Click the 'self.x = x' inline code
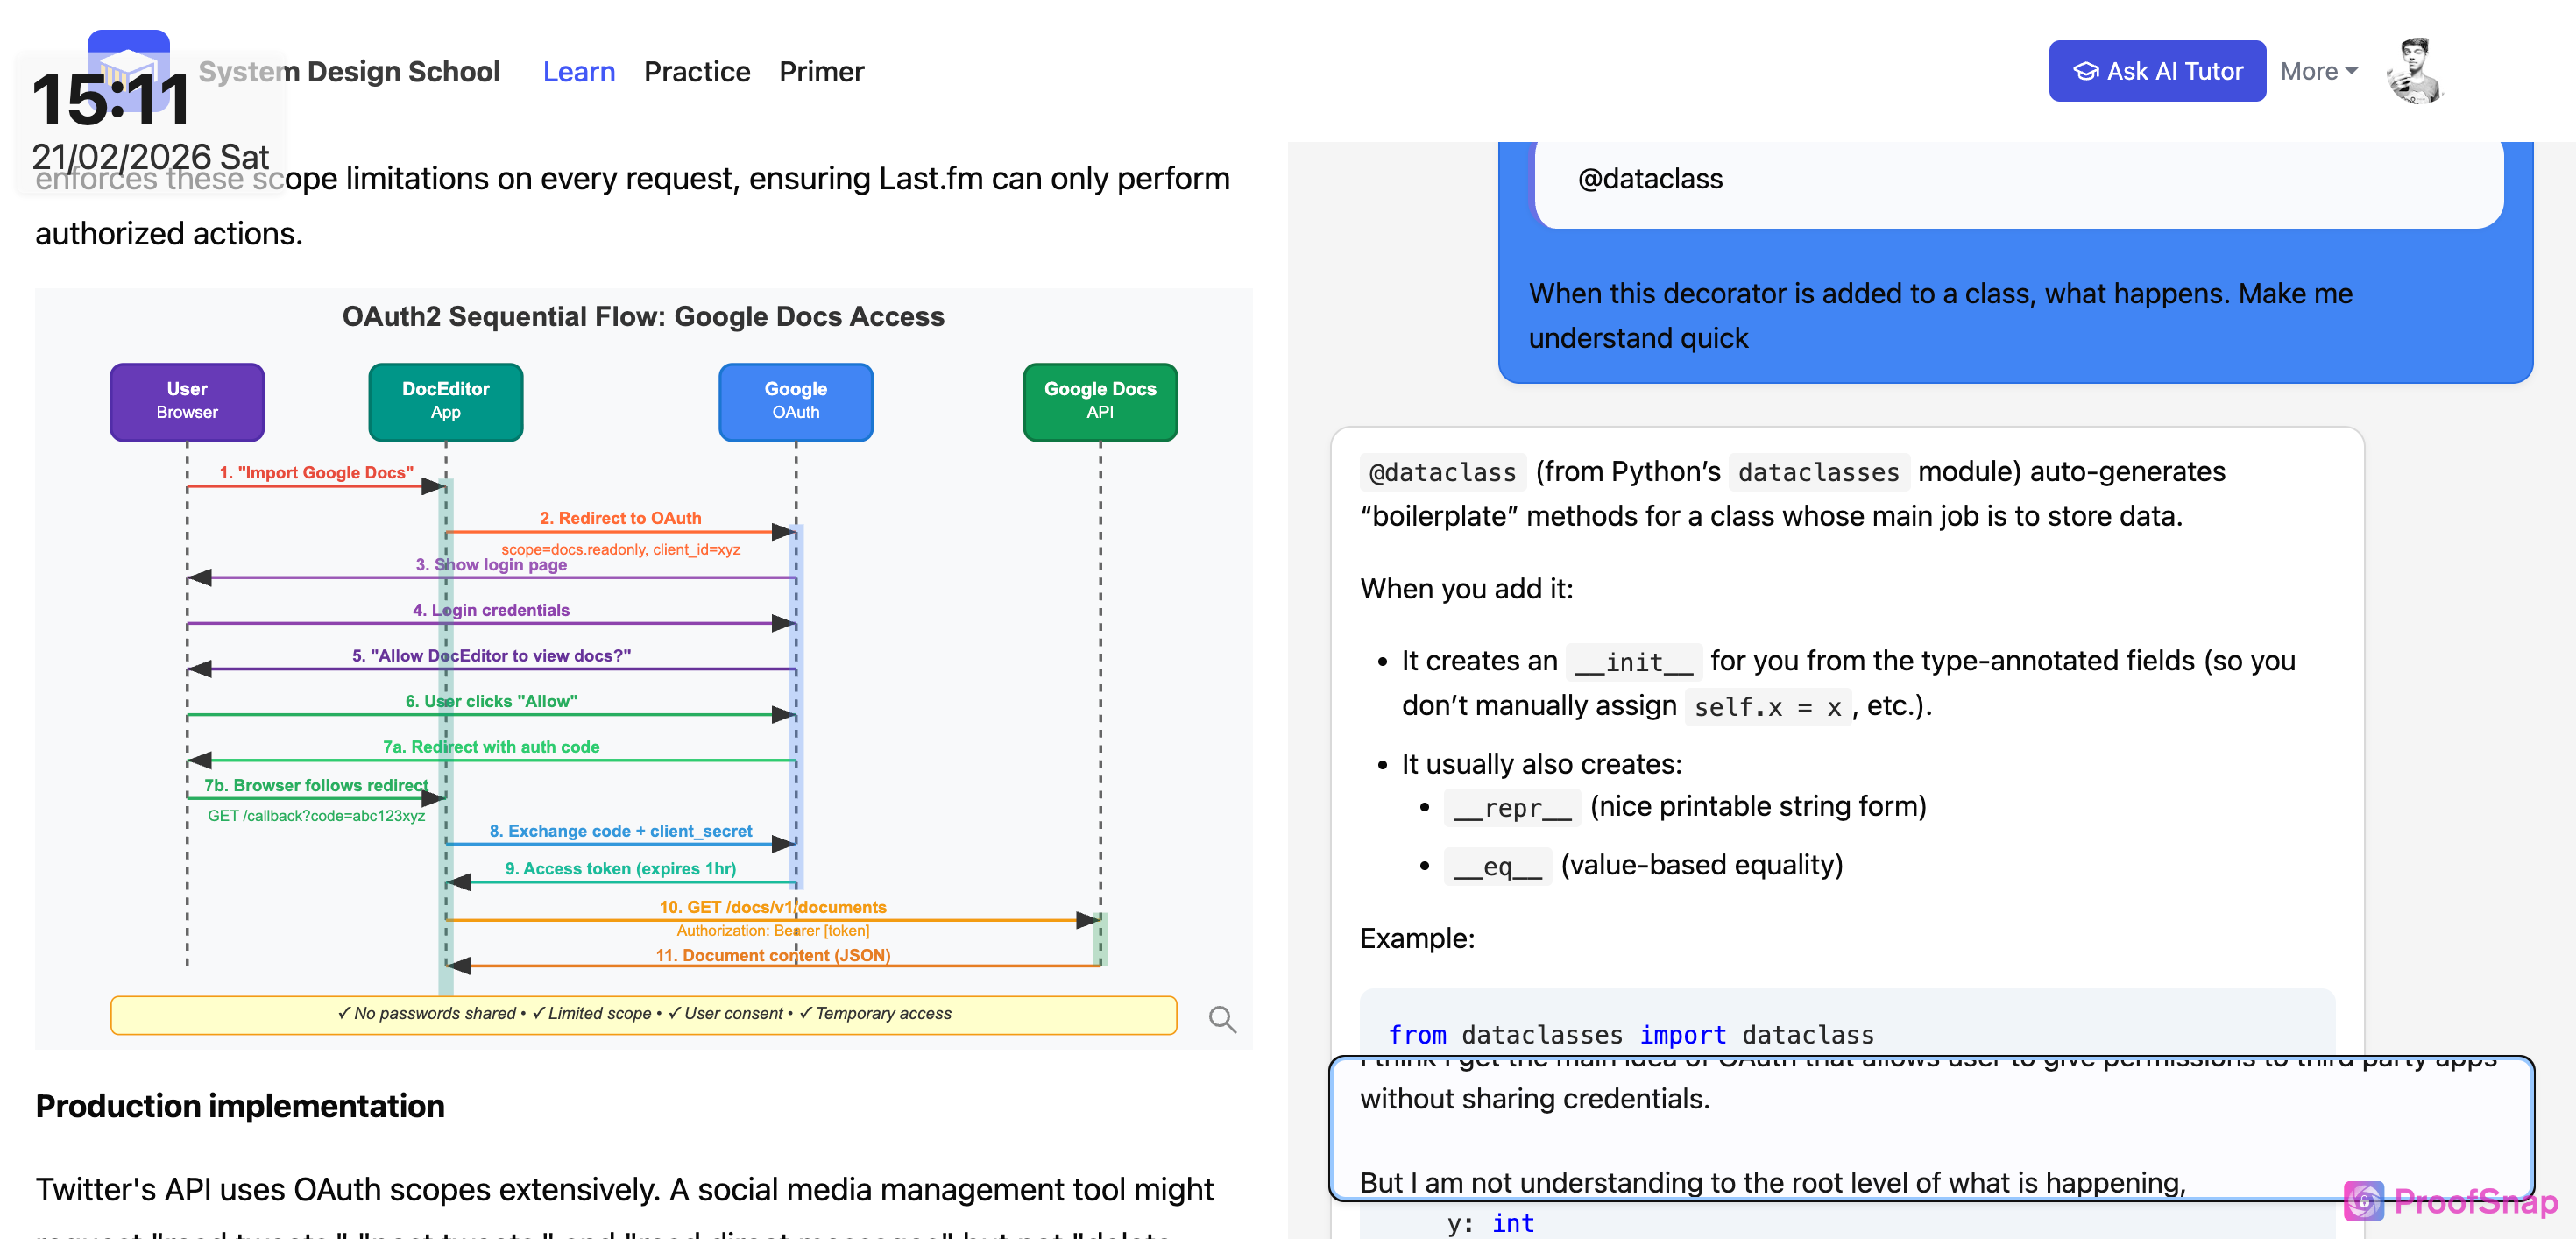The image size is (2576, 1239). pos(1768,707)
